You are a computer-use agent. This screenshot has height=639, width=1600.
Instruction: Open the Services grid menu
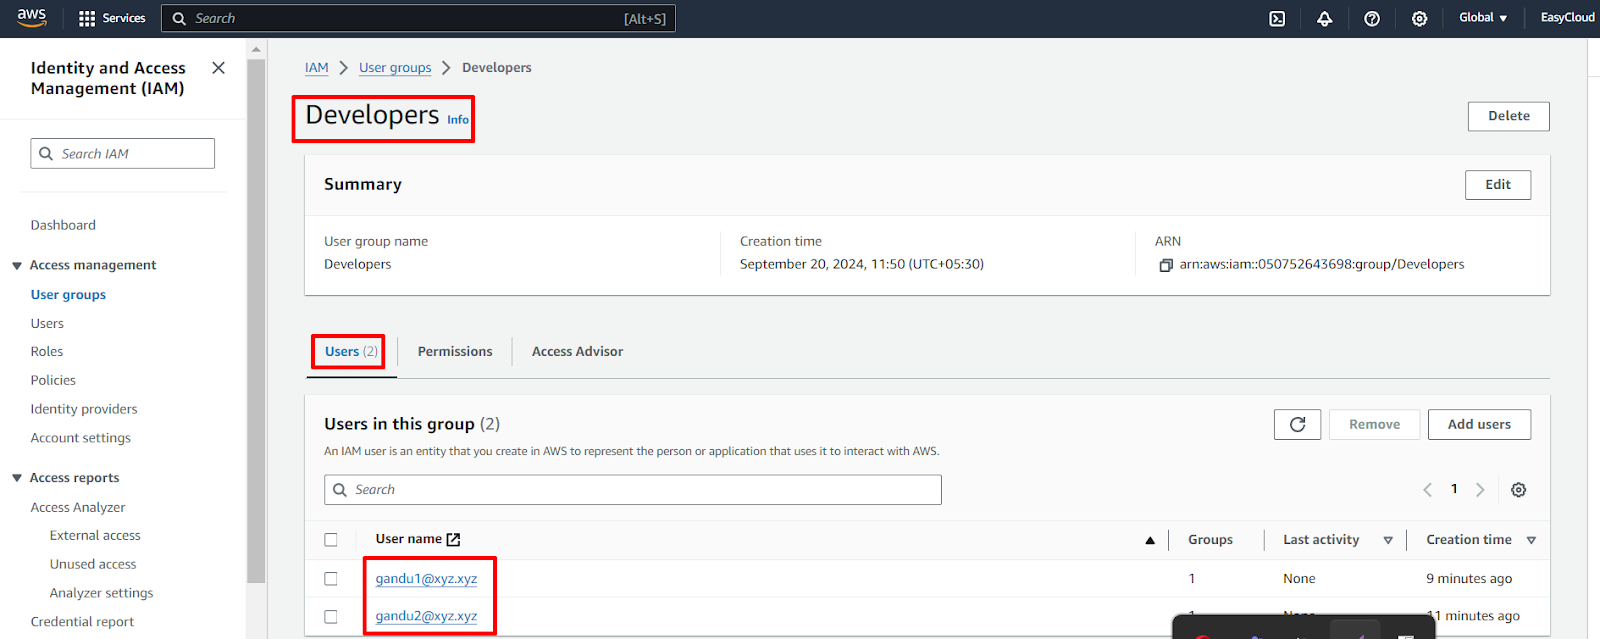point(111,18)
